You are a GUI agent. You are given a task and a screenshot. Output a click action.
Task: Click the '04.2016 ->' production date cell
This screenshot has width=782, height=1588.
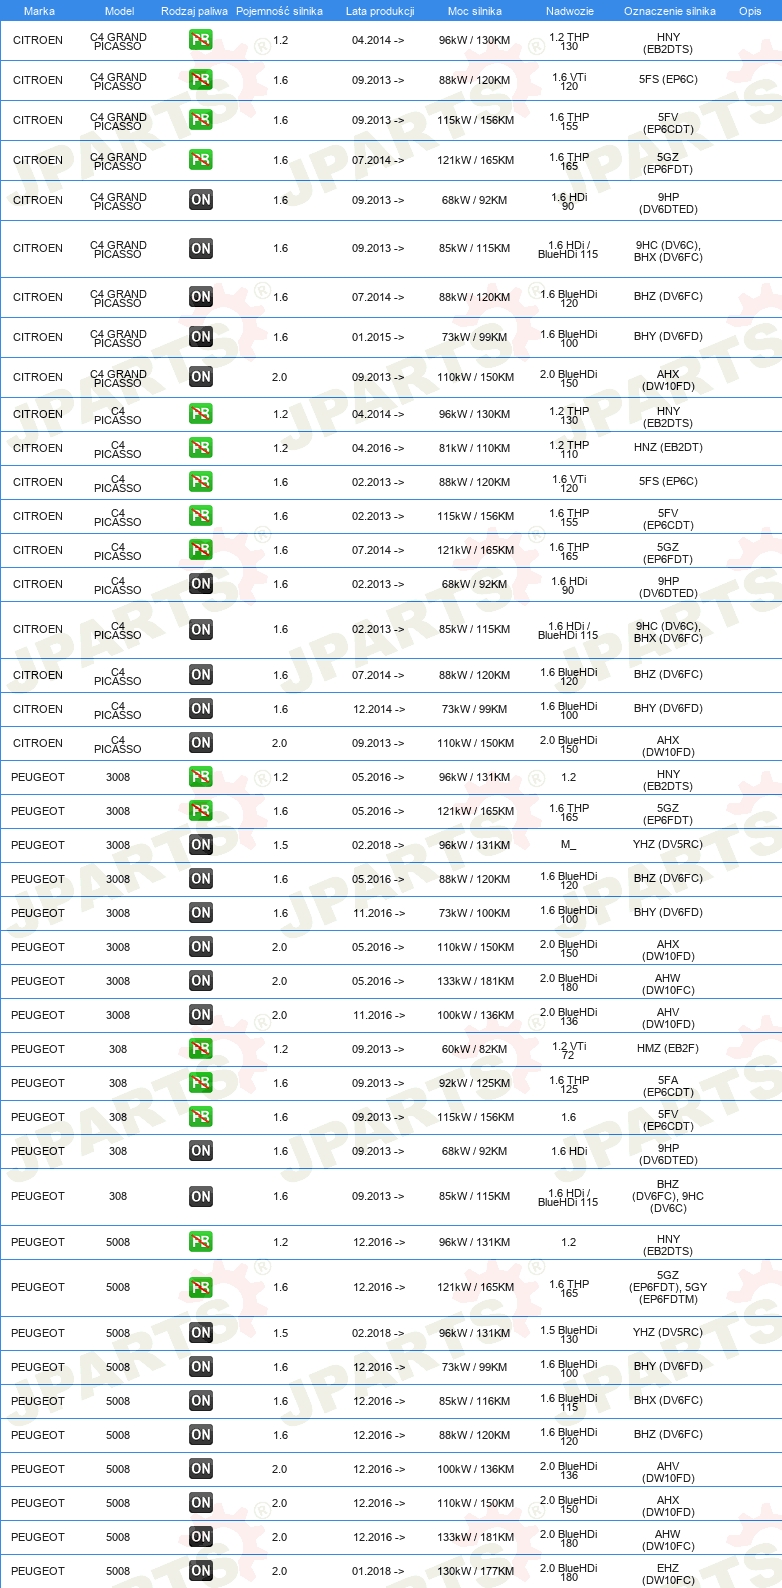click(378, 448)
